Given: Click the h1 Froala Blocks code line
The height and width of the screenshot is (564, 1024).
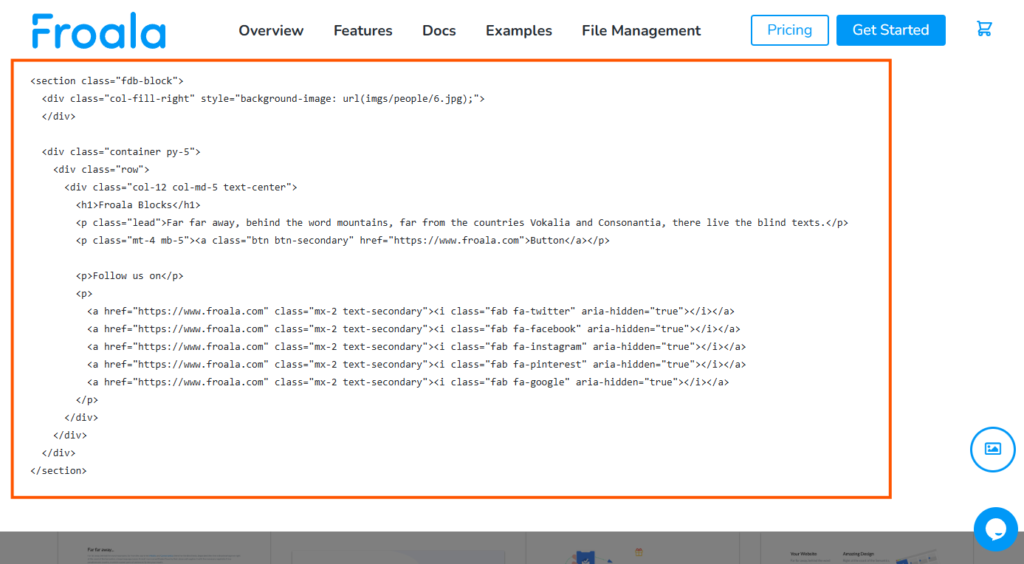Looking at the screenshot, I should click(x=138, y=205).
